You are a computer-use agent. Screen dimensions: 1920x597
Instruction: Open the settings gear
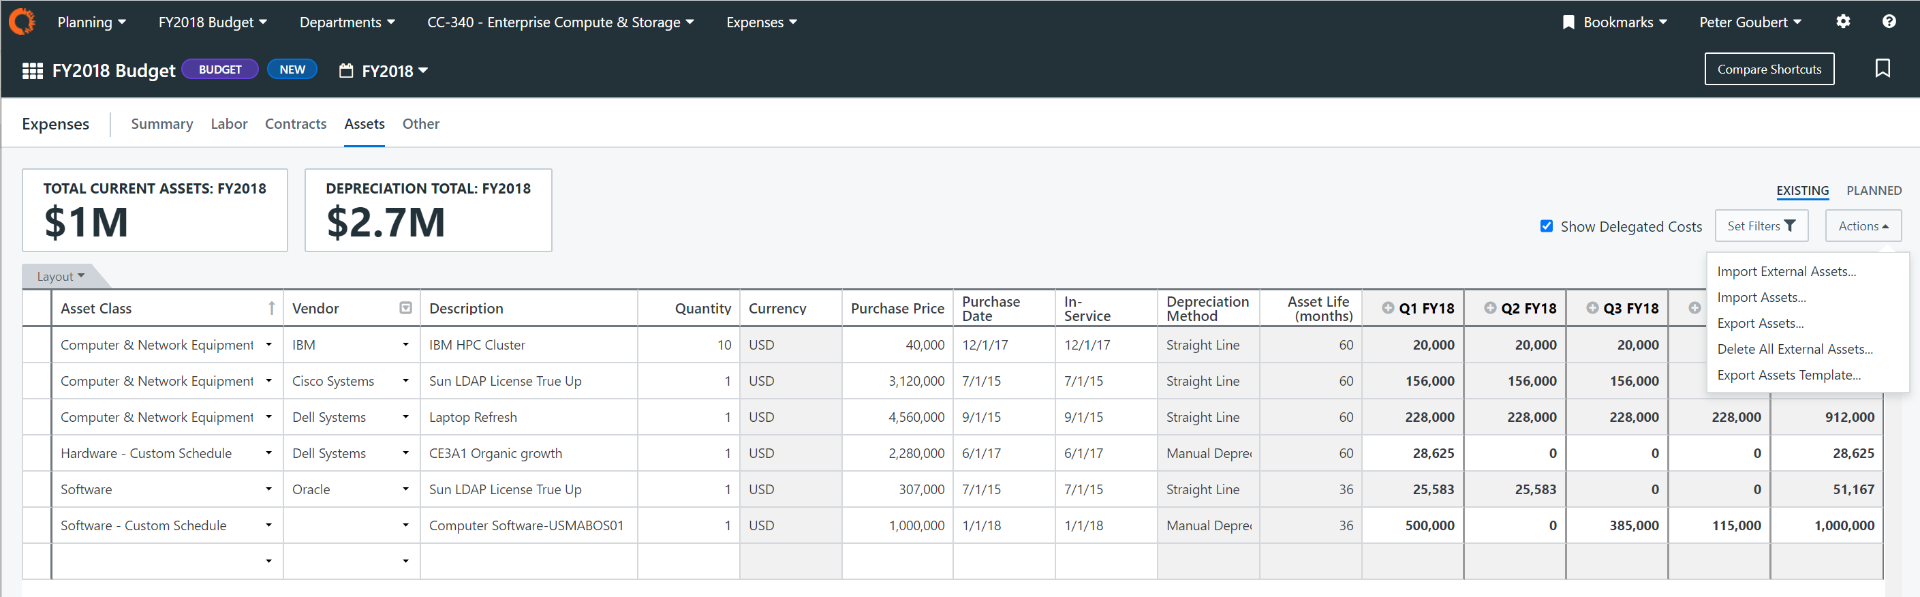coord(1843,21)
